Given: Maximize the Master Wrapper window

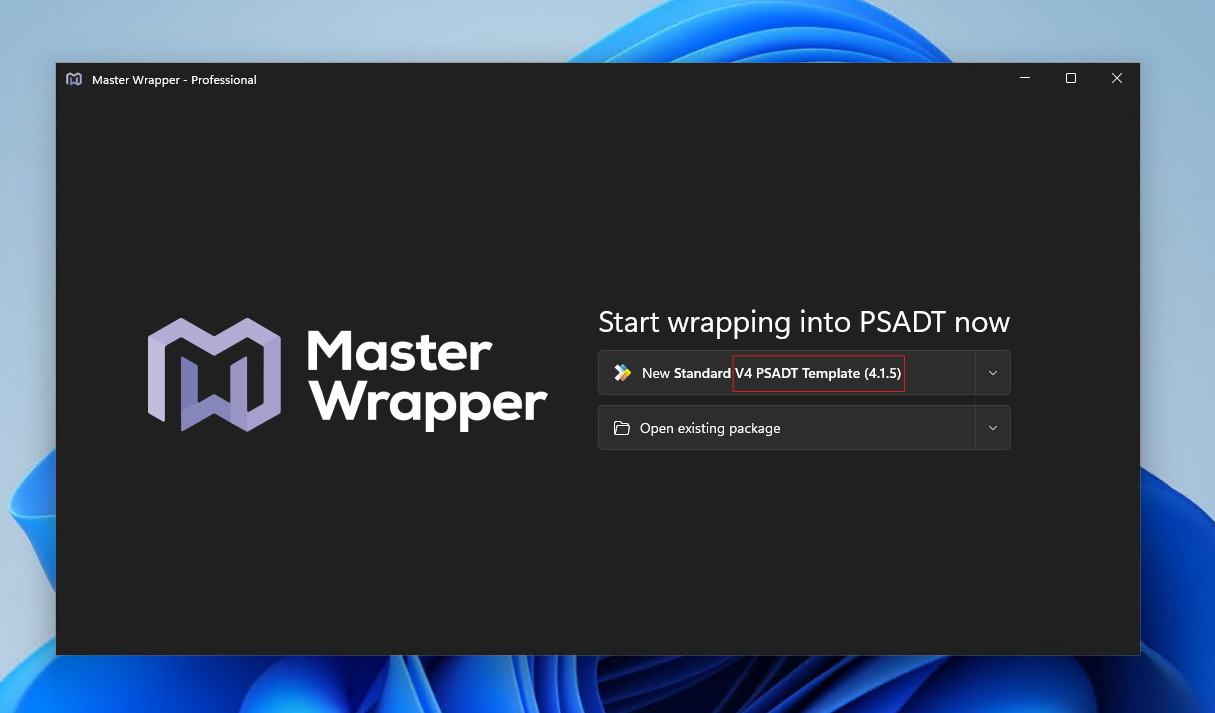Looking at the screenshot, I should point(1071,78).
